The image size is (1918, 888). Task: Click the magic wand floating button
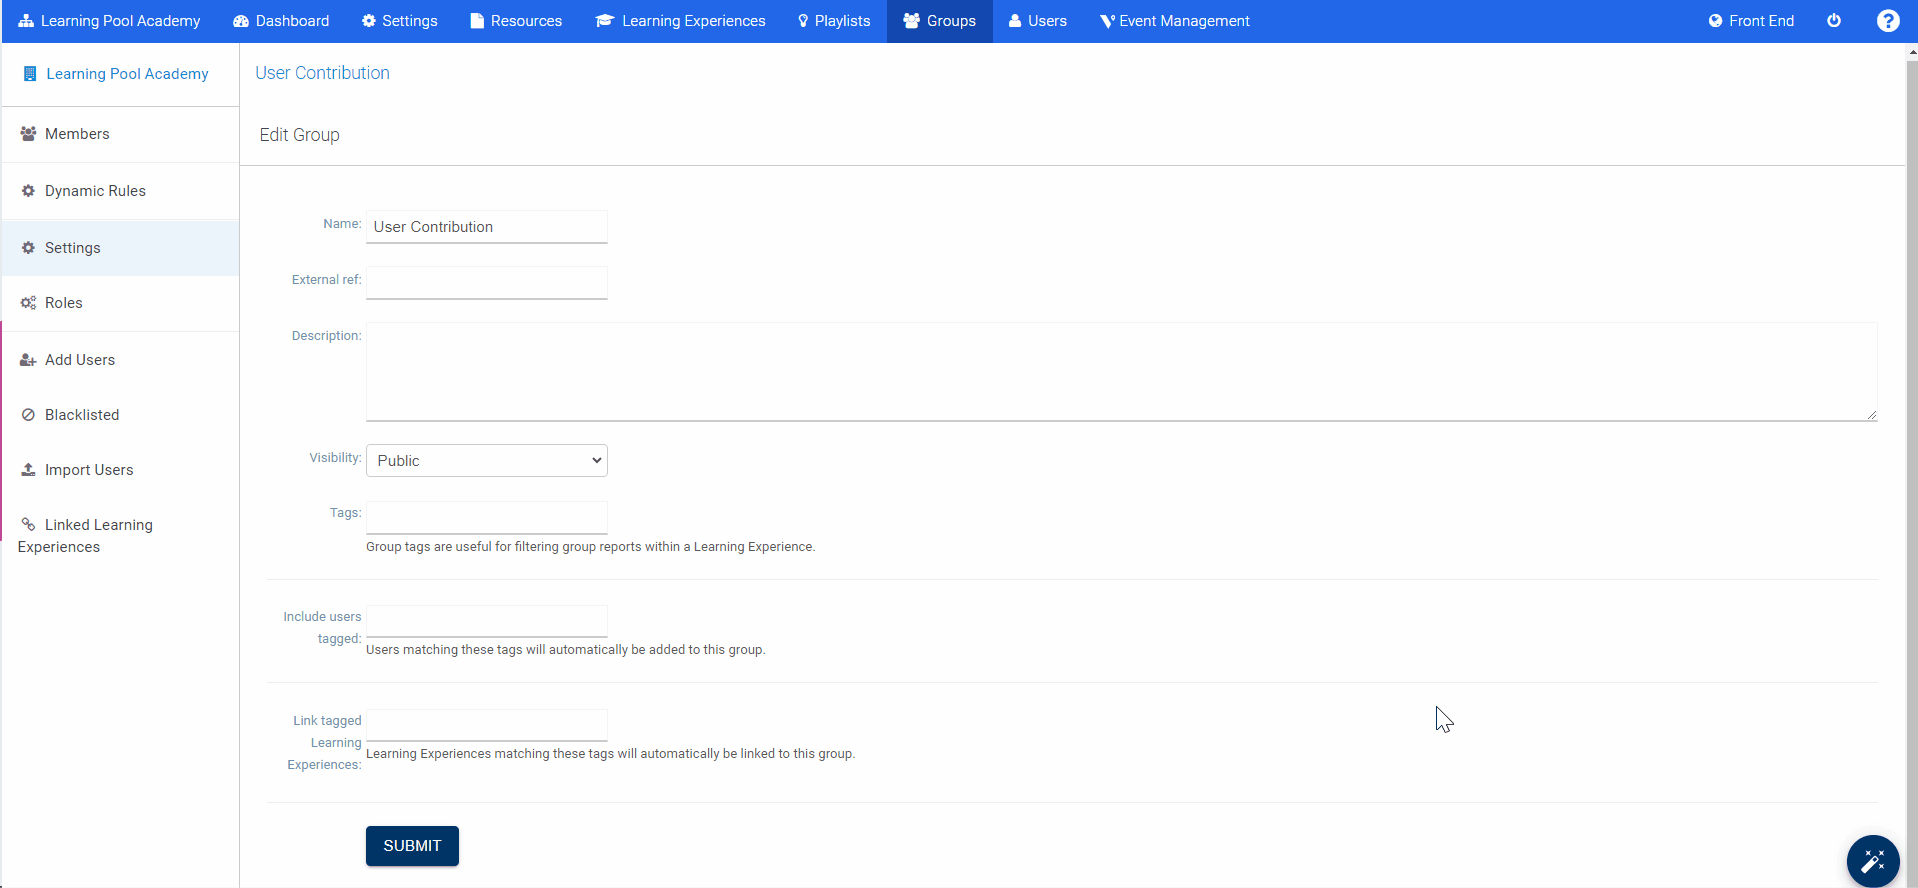click(x=1872, y=860)
